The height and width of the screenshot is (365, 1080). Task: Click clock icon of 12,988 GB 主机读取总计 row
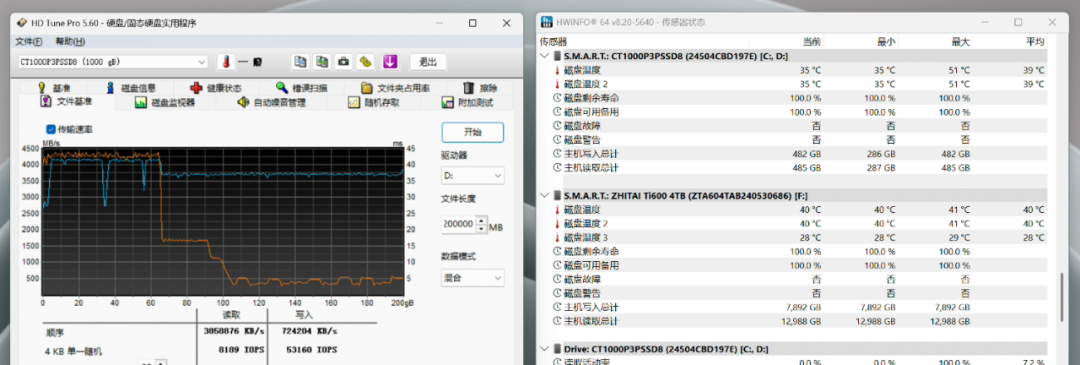tap(558, 321)
